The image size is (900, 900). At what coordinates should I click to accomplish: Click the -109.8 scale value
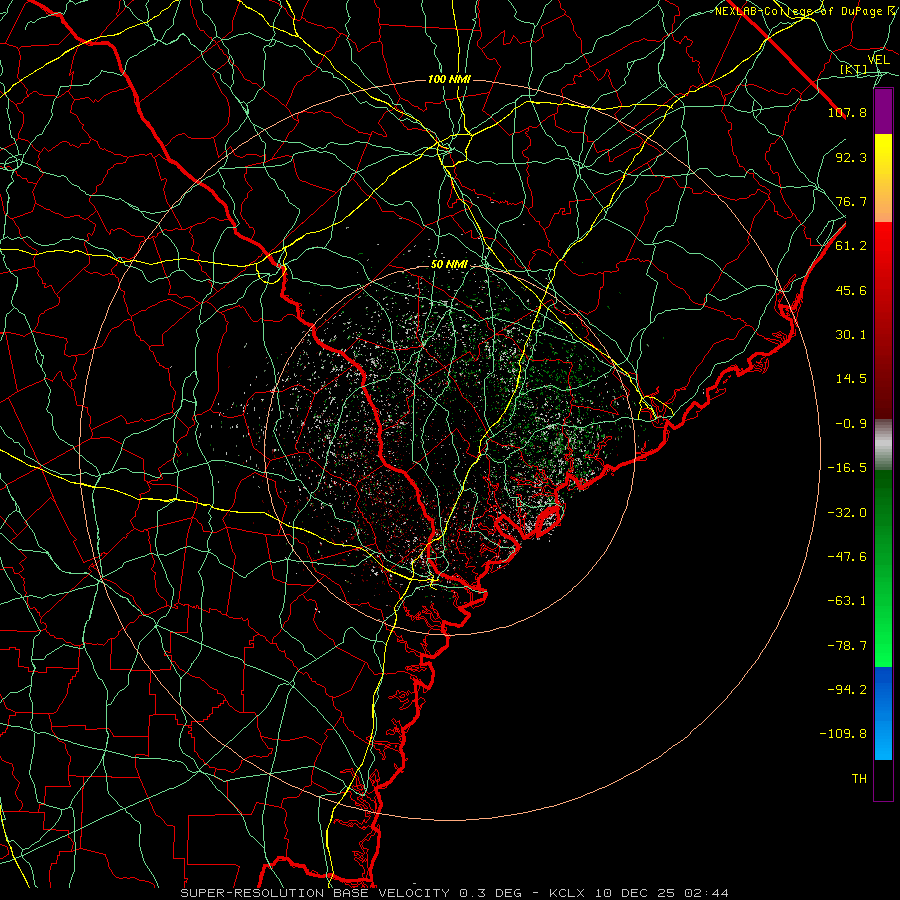843,734
